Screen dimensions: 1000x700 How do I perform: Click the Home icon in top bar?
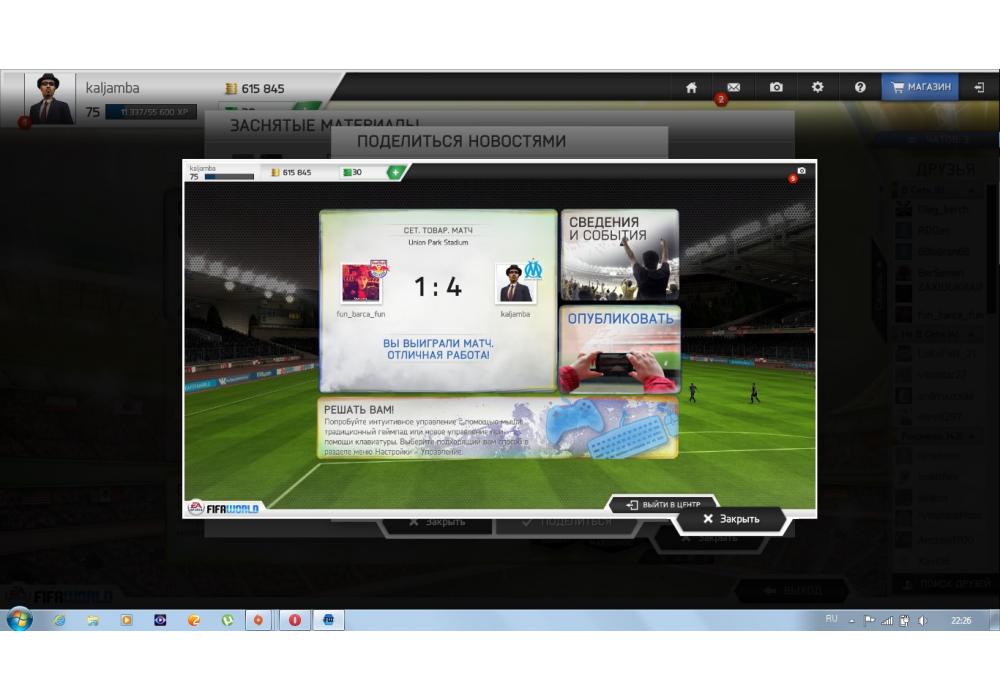[691, 88]
